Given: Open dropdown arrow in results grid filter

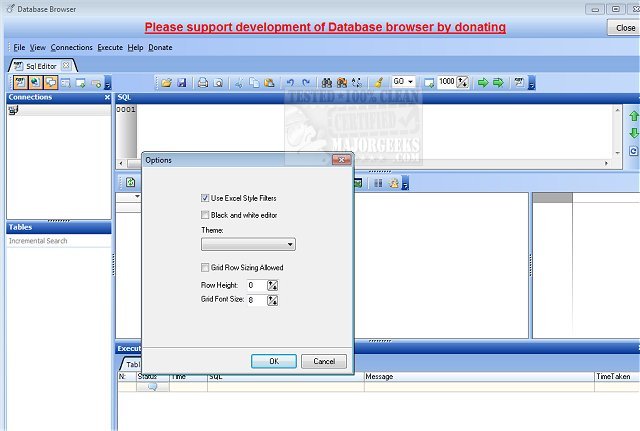Looking at the screenshot, I should click(137, 197).
